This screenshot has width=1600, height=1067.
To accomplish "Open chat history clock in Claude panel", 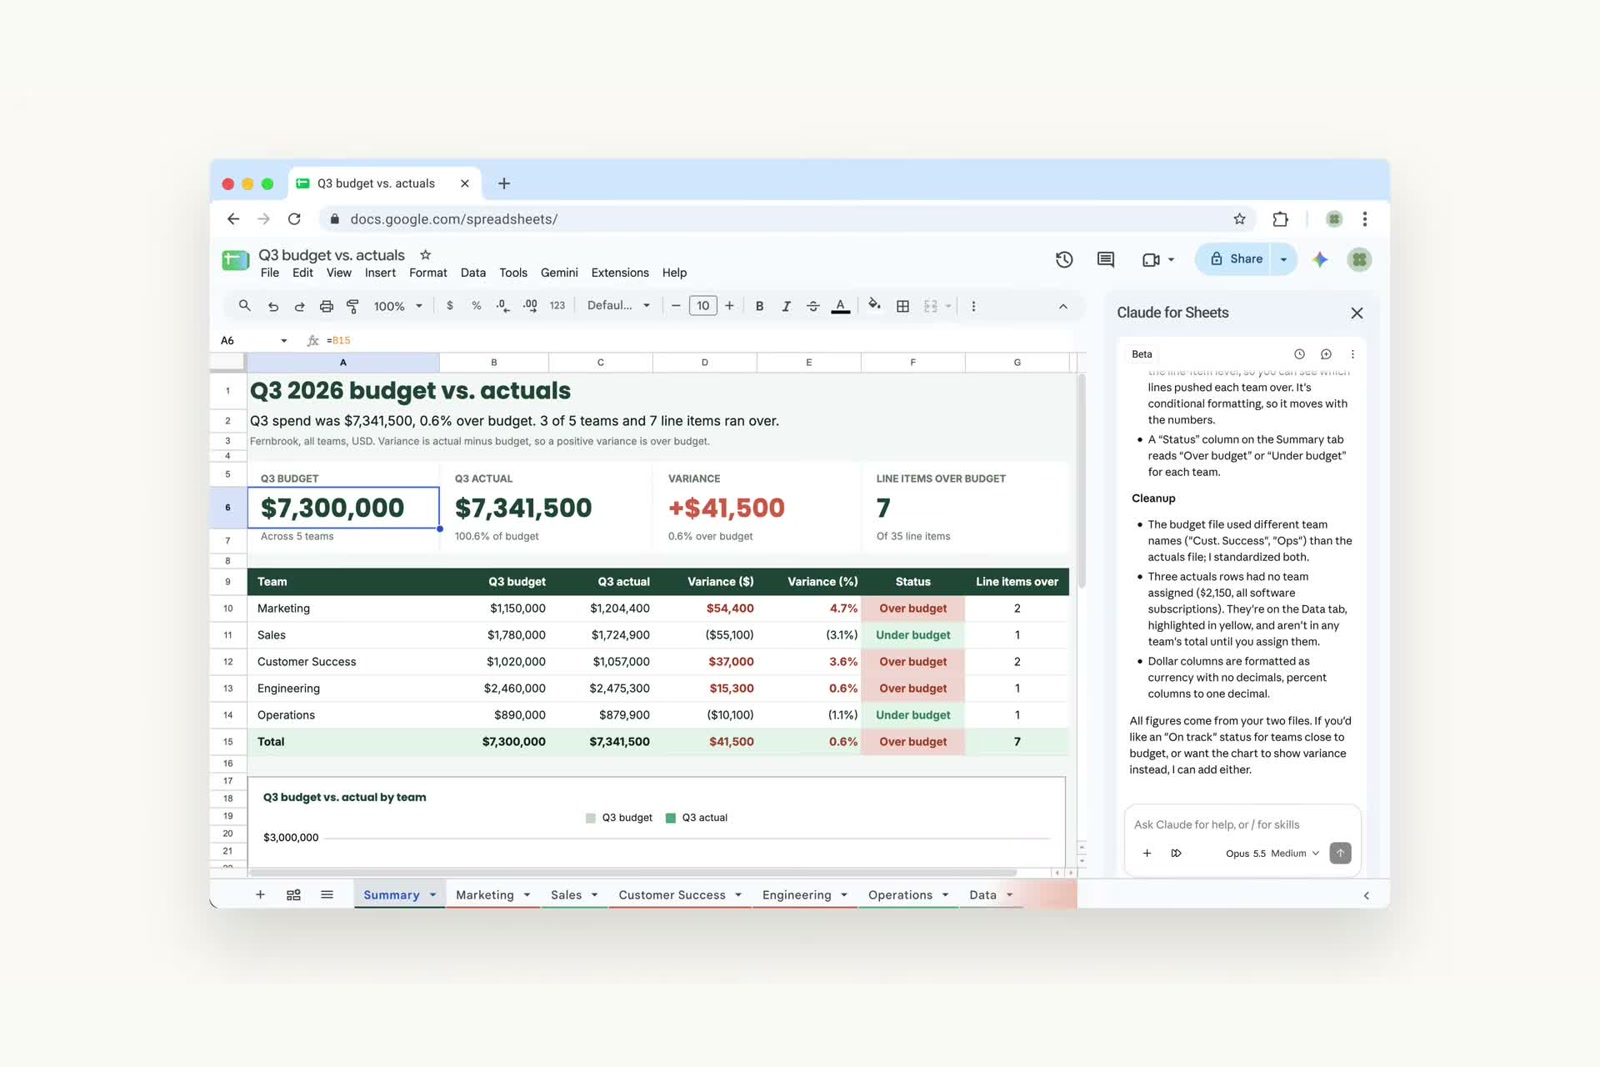I will tap(1299, 354).
